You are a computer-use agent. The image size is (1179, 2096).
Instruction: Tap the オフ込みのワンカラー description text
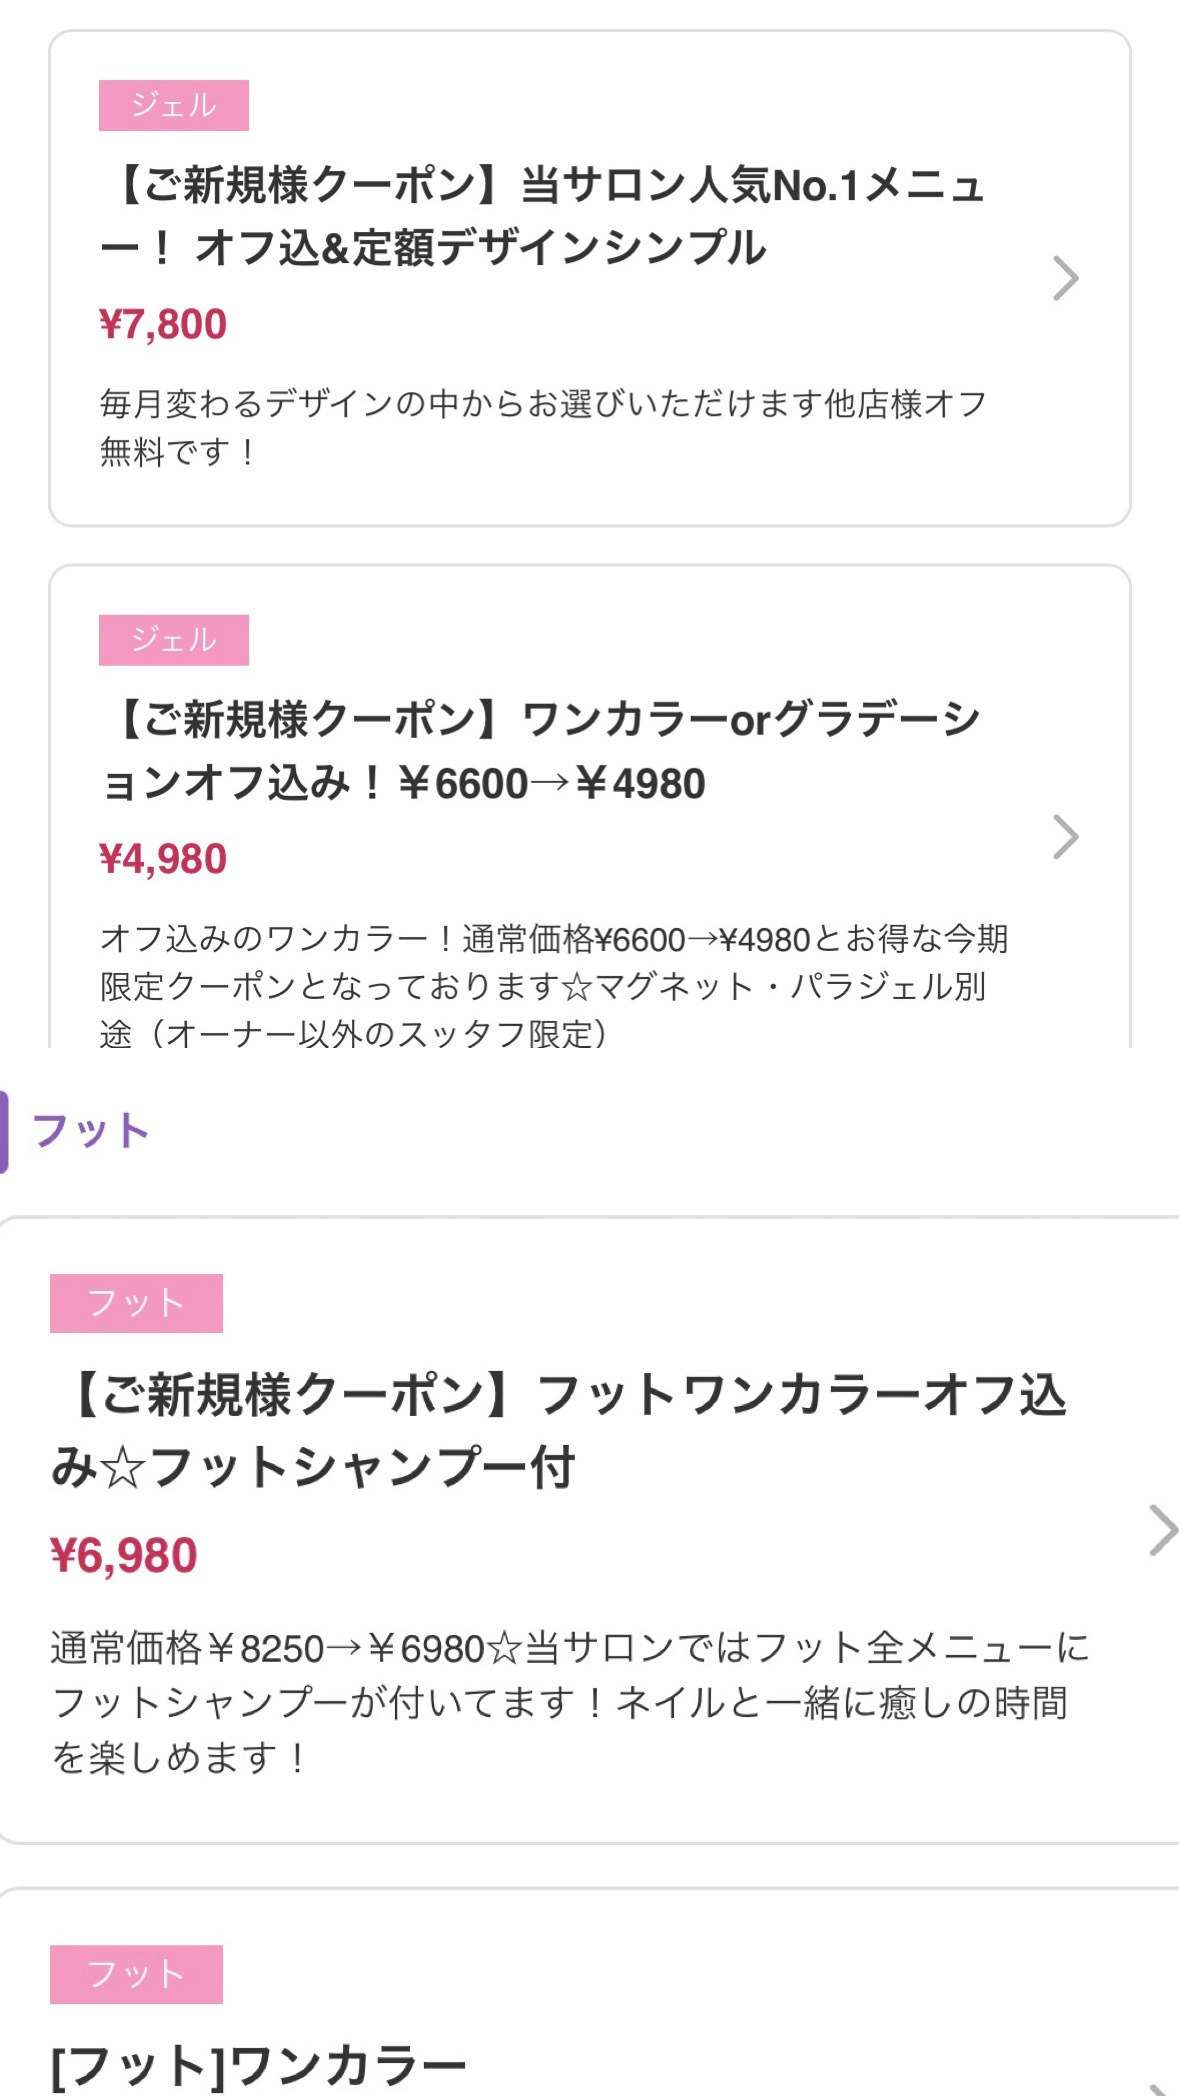pos(550,986)
